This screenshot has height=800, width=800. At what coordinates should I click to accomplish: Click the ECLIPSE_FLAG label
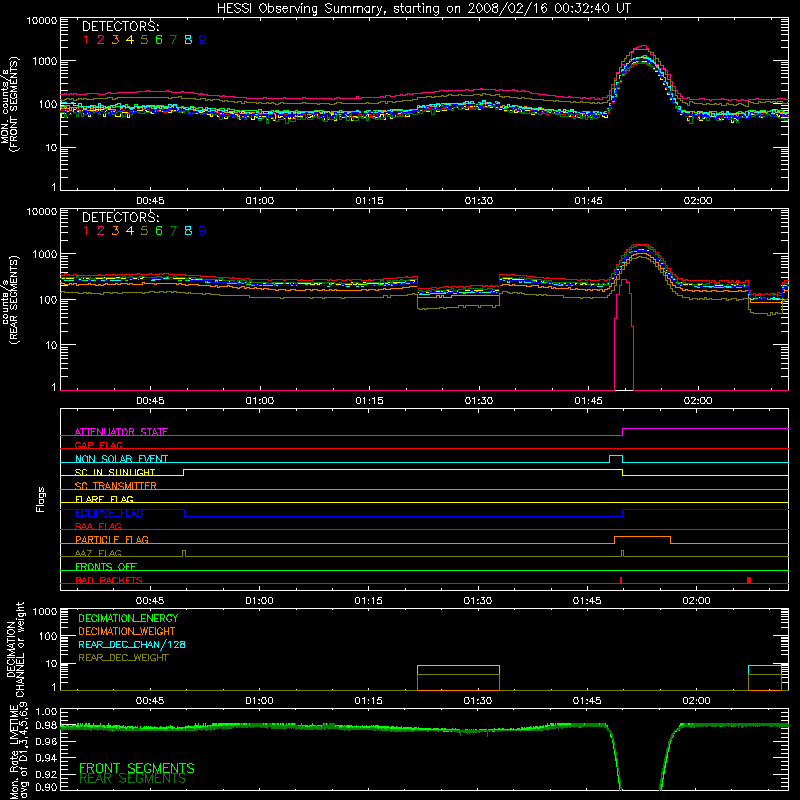coord(109,513)
